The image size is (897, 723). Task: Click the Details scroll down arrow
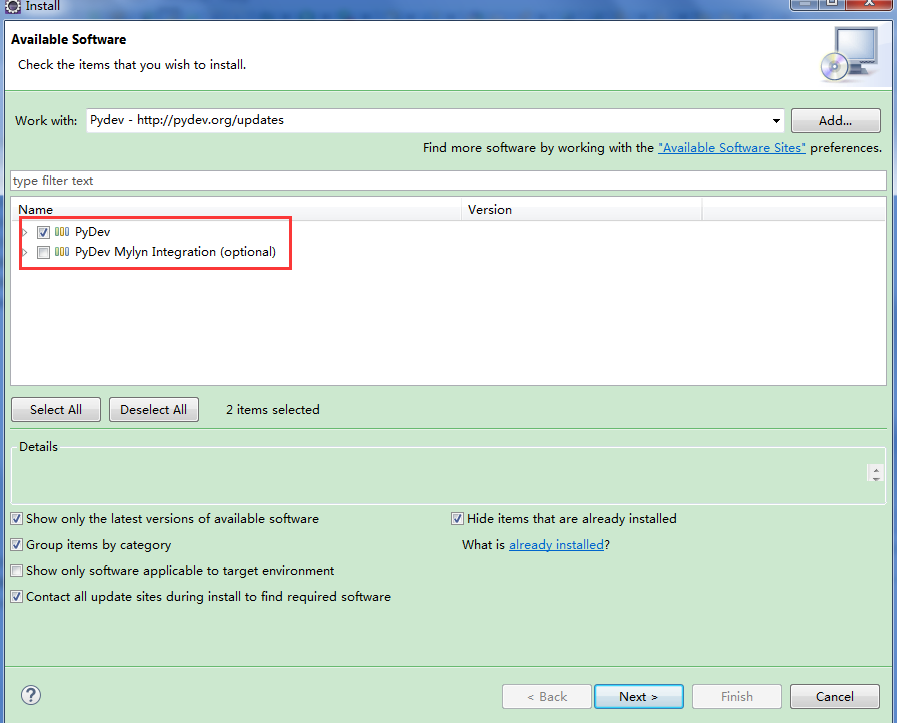876,478
